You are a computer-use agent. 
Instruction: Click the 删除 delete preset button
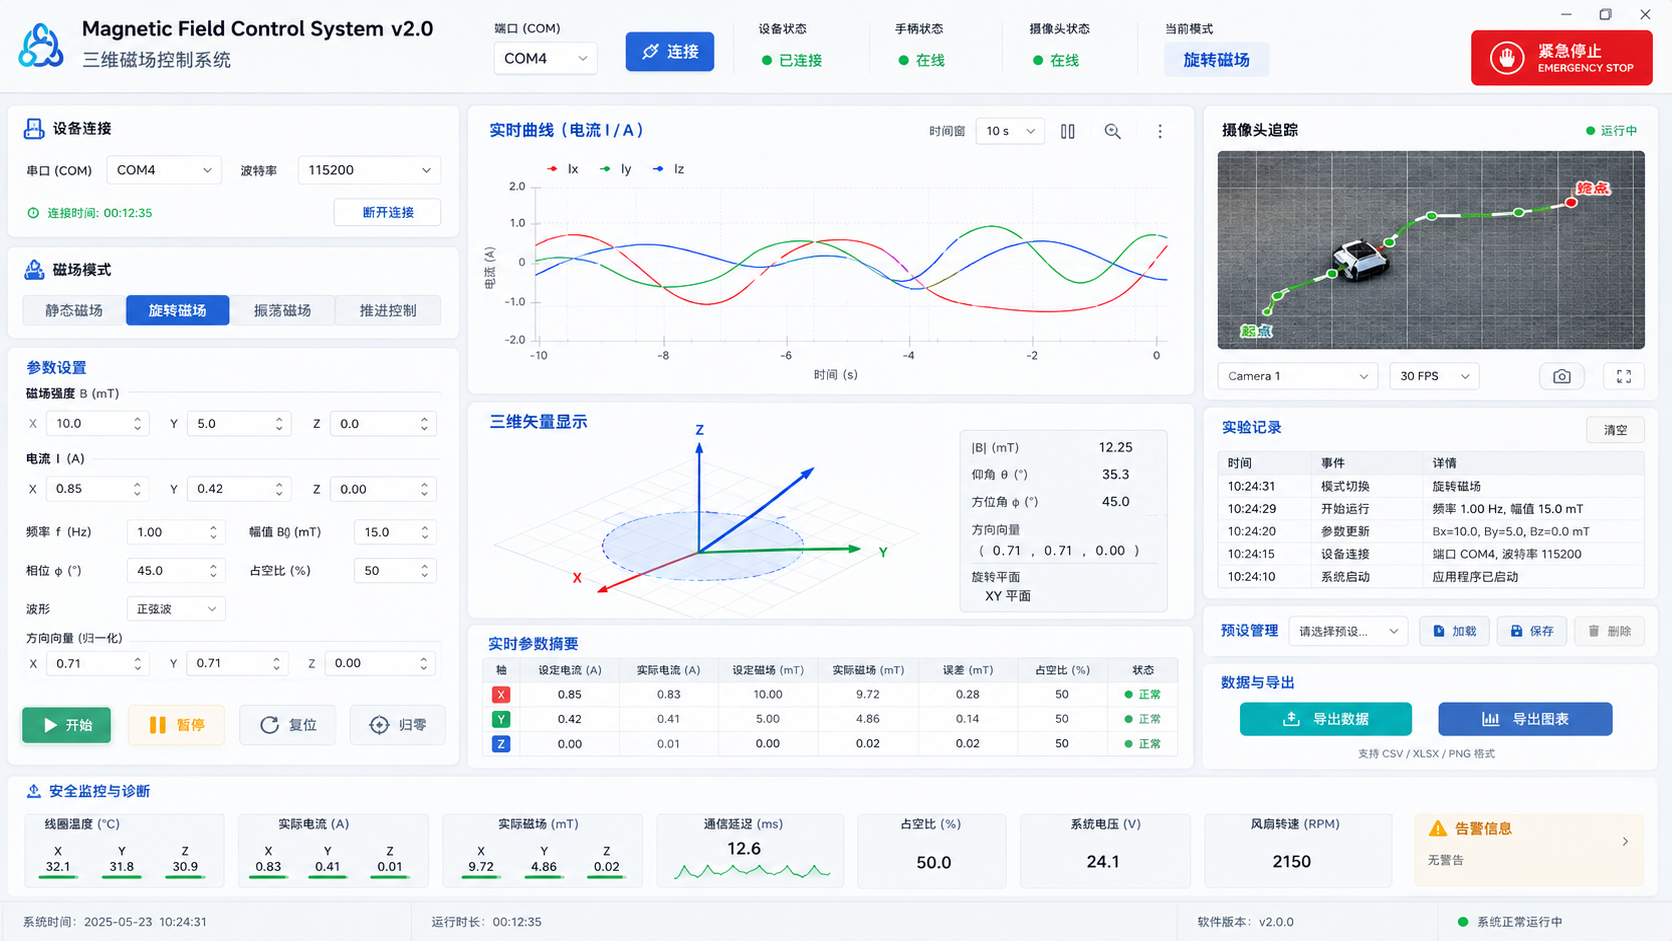click(x=1609, y=631)
